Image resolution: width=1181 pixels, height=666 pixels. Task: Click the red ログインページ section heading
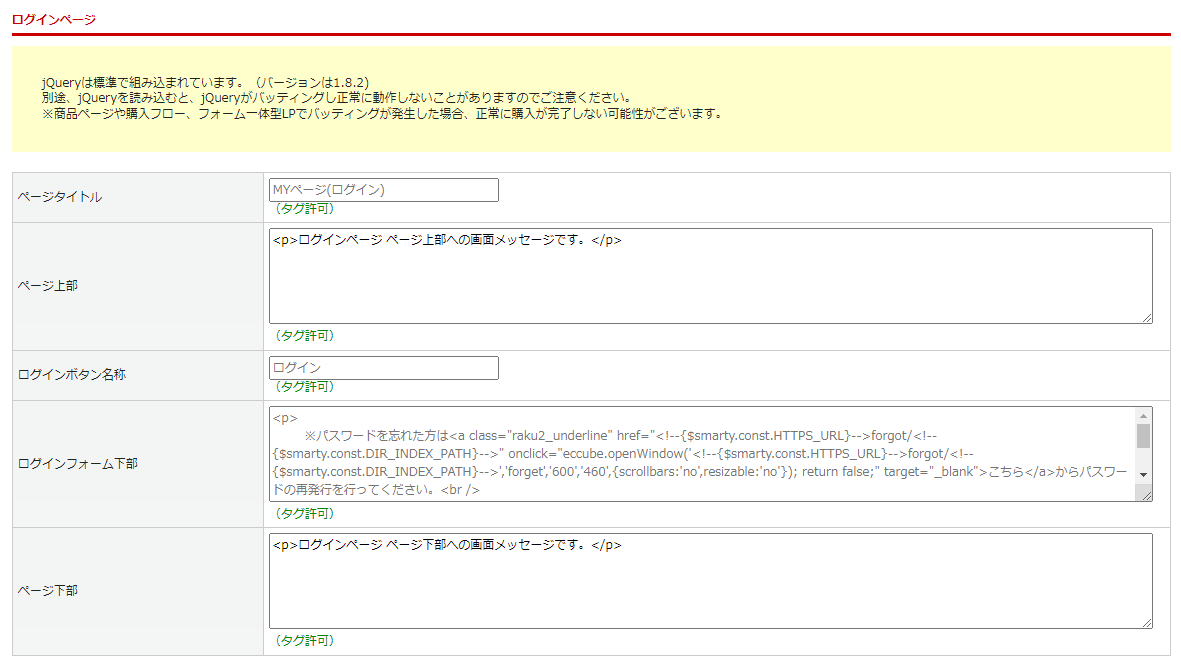point(54,19)
